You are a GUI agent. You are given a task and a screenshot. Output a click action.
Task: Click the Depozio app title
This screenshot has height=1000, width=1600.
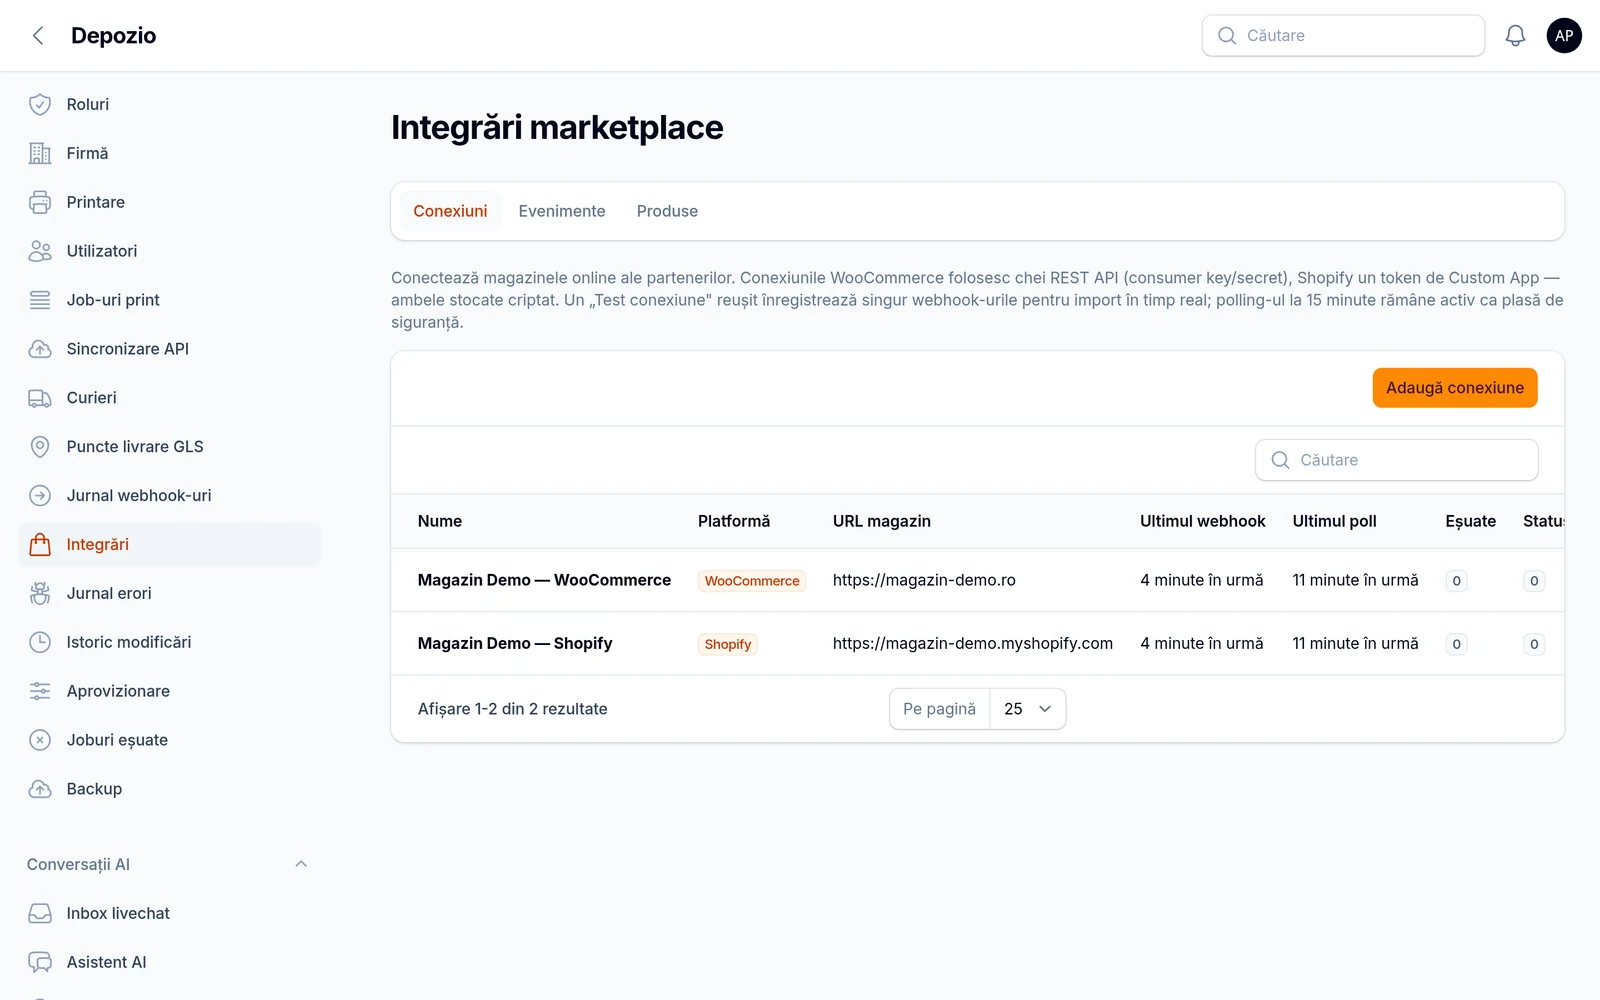[114, 36]
